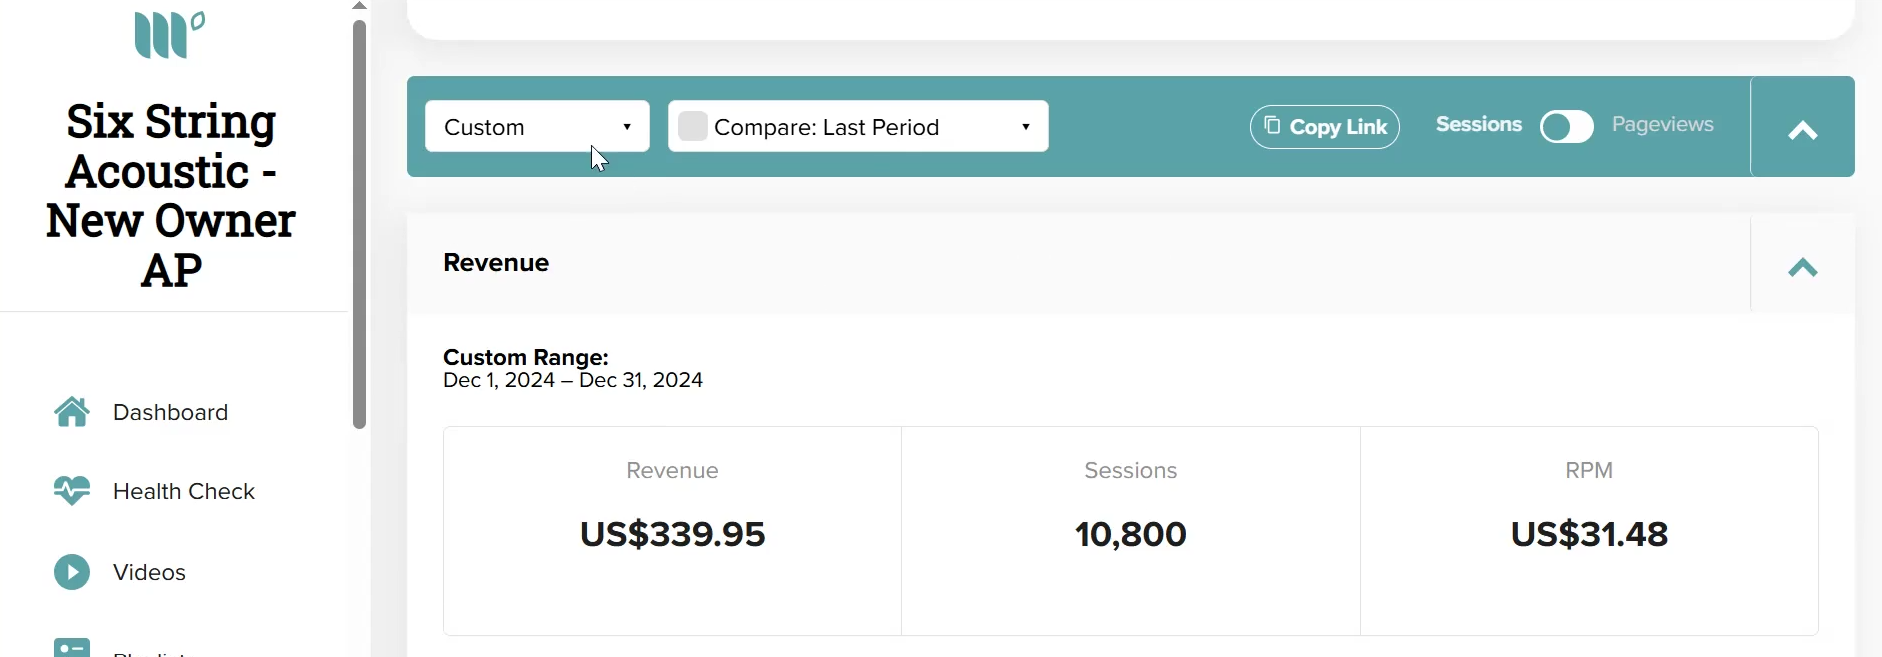Open the Compare: Last Period dropdown
Screen dimensions: 1882x657
coord(858,126)
